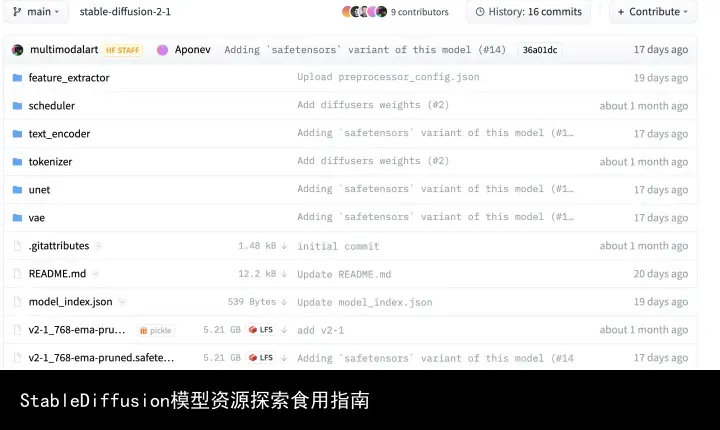
Task: Click the README.md safe-scan indicator icon
Action: pos(95,274)
